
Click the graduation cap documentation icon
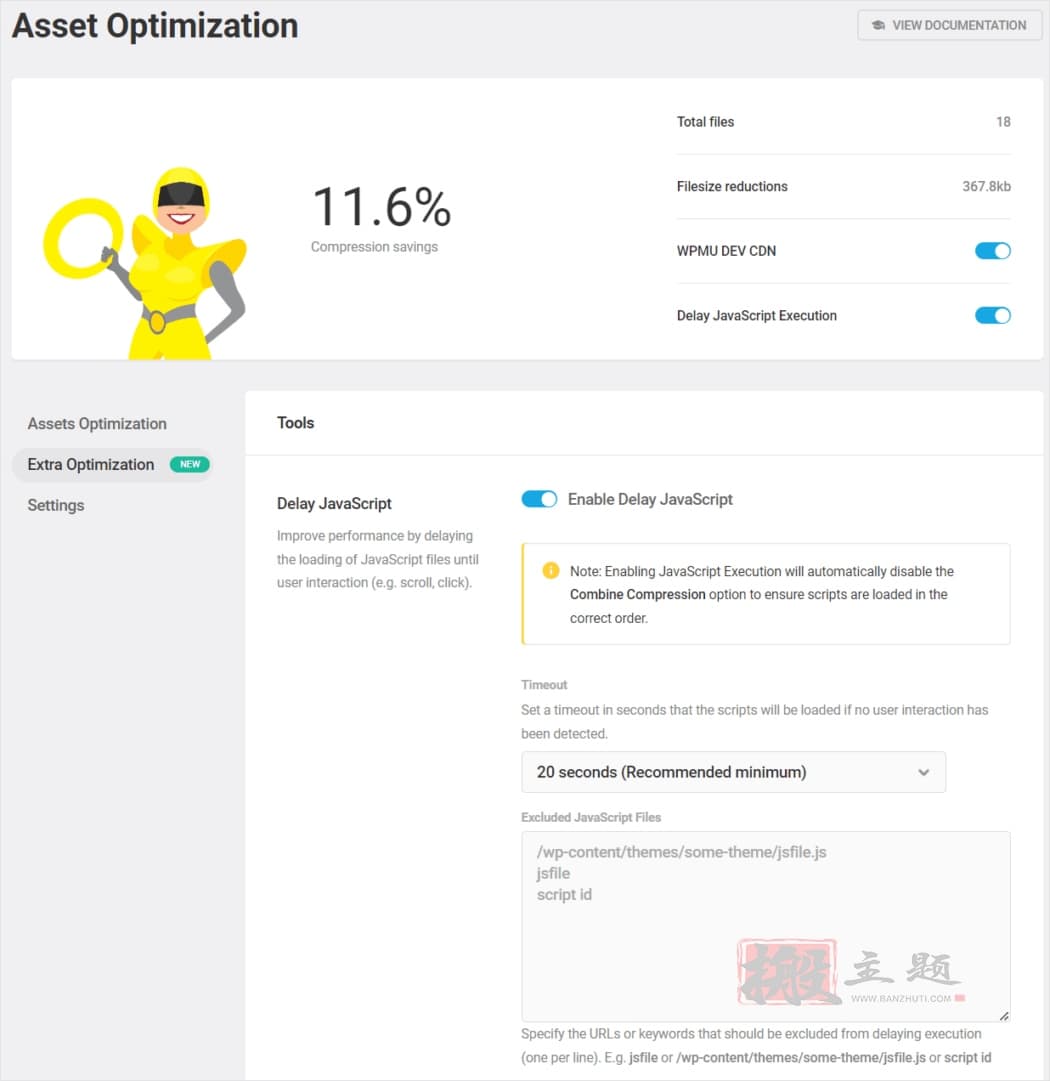[878, 26]
